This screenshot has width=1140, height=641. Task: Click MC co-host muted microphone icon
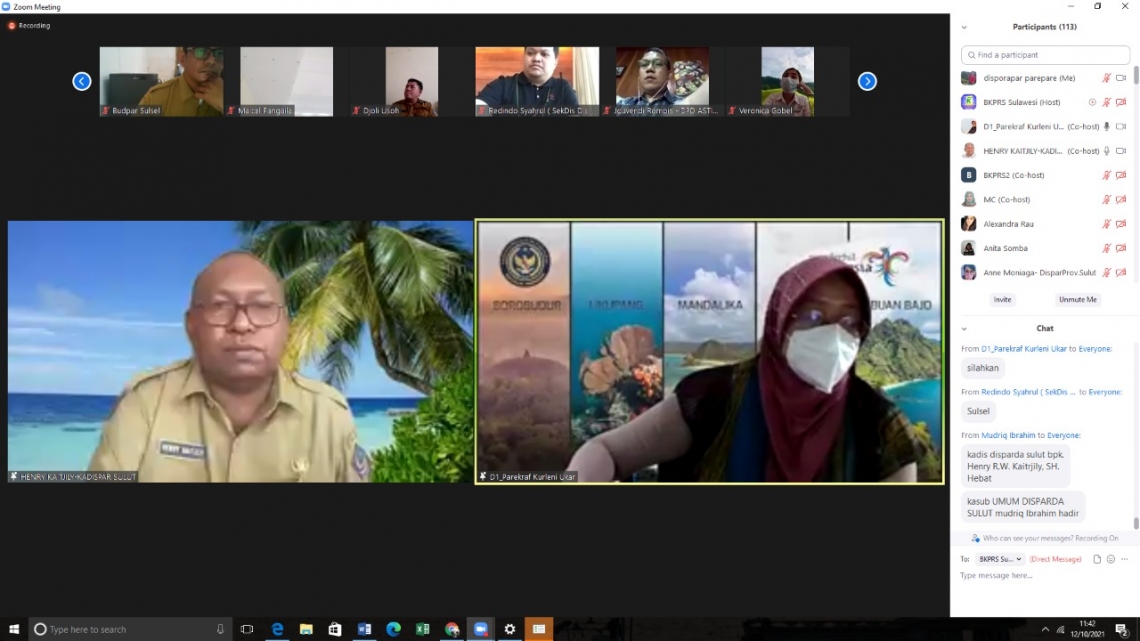tap(1106, 200)
